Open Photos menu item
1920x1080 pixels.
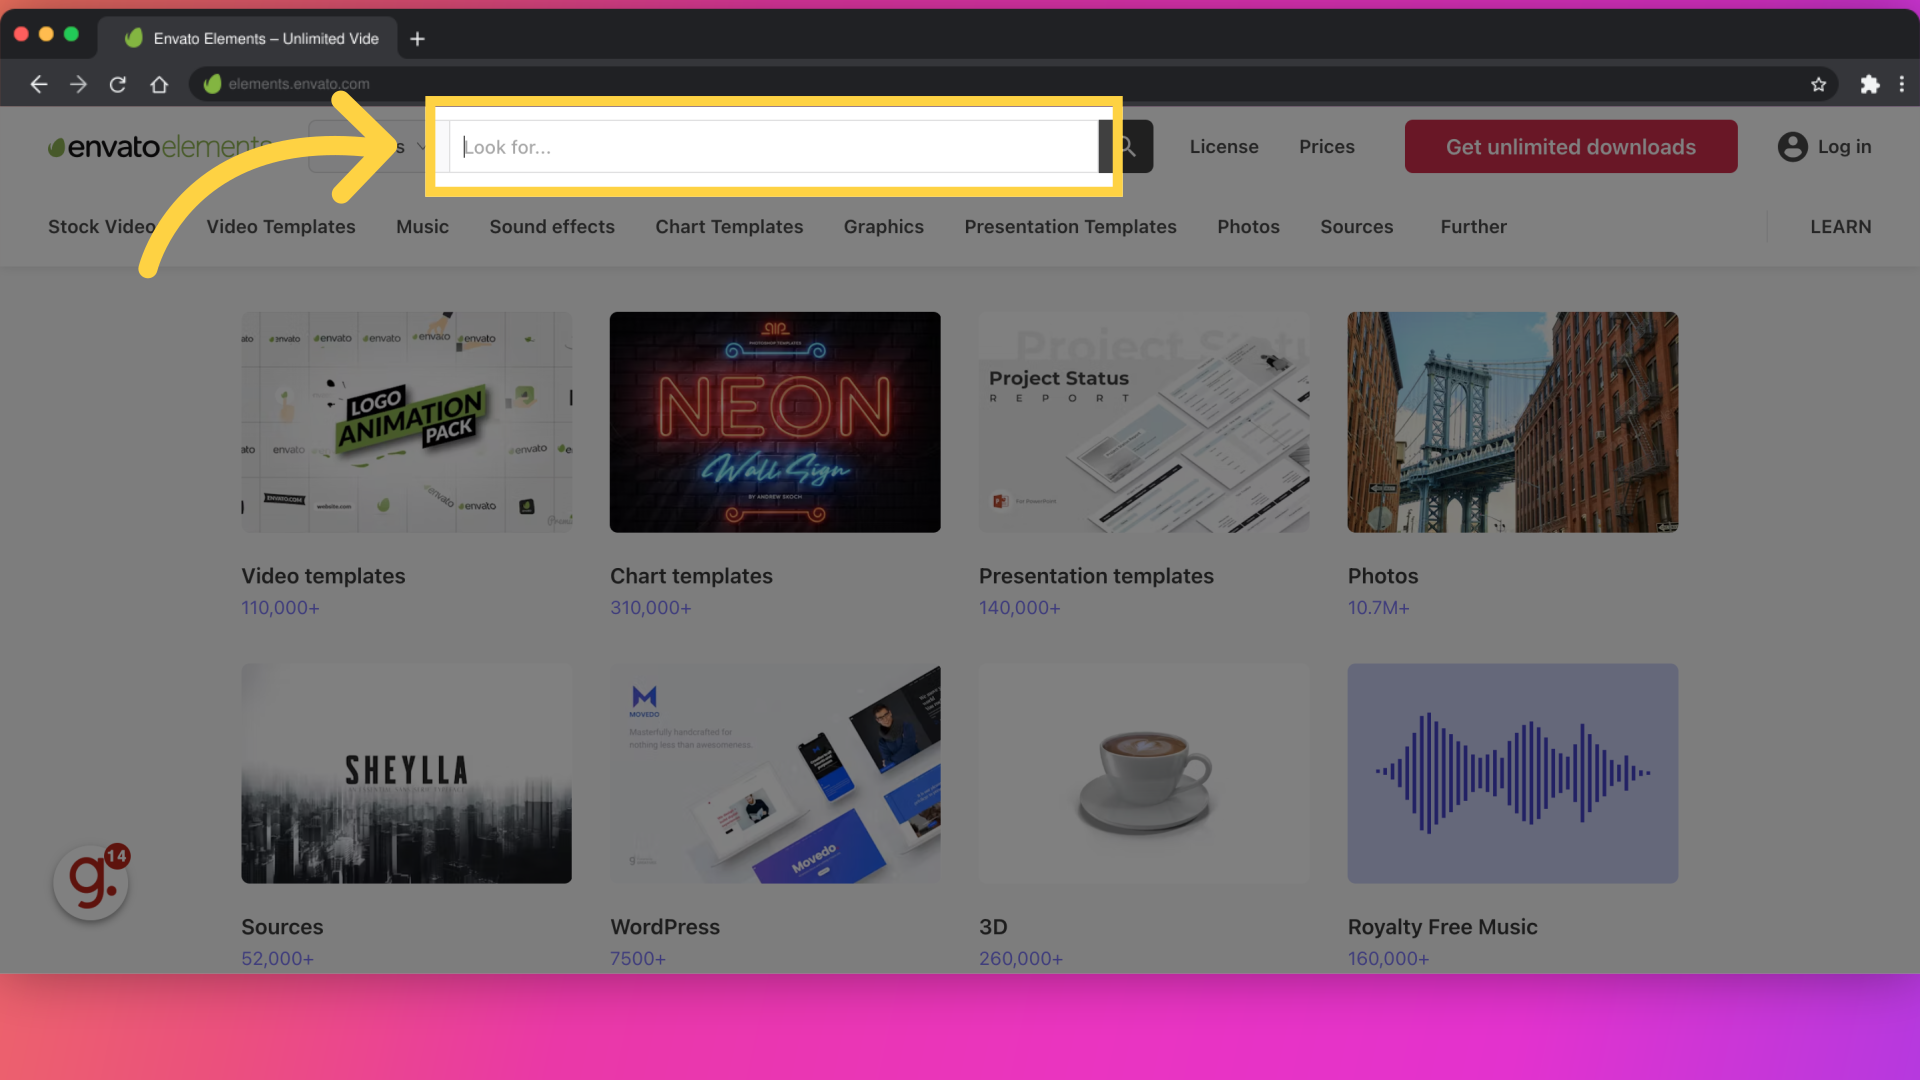1248,227
